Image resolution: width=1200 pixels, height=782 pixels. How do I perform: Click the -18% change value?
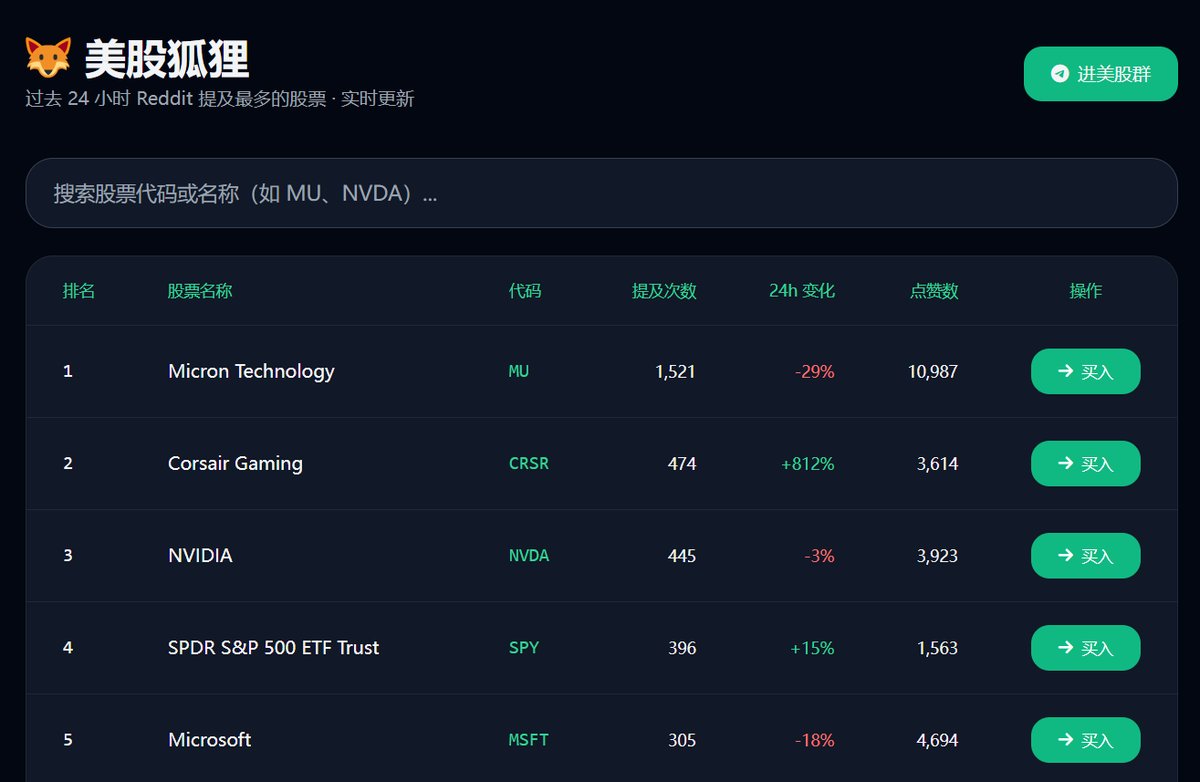(x=815, y=740)
